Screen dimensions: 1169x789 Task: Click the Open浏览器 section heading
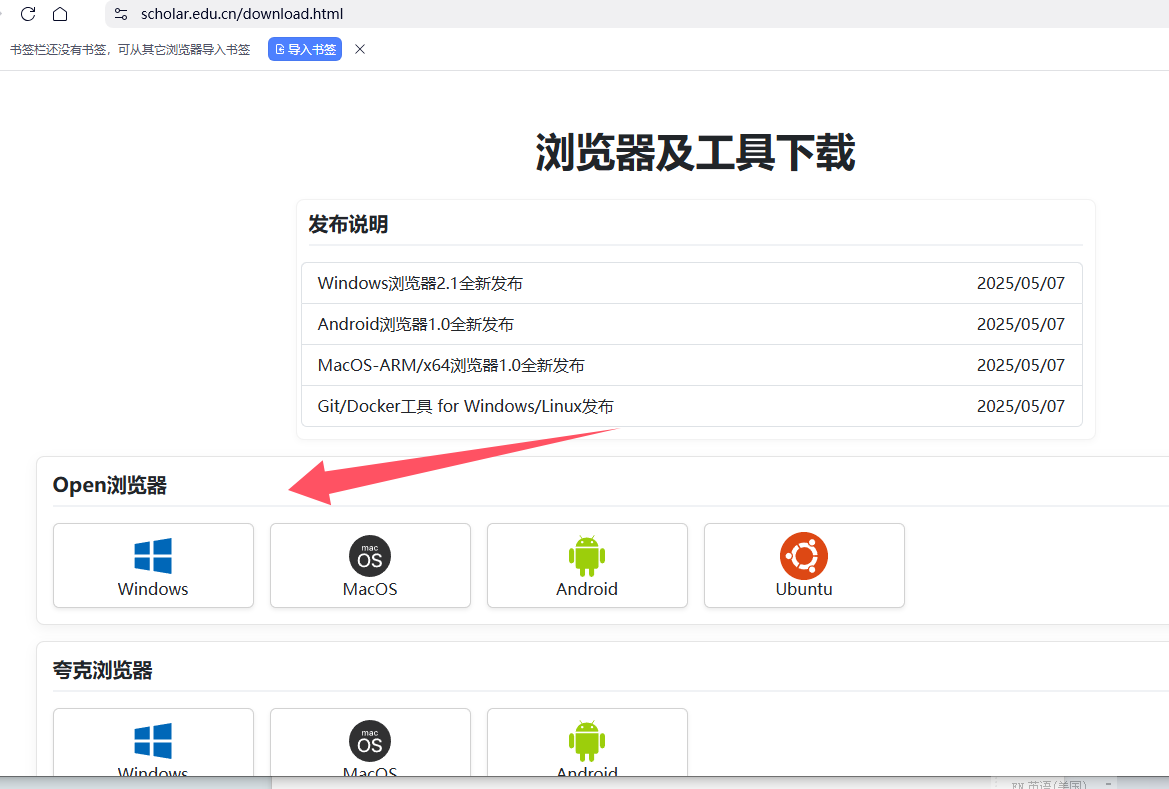point(110,485)
